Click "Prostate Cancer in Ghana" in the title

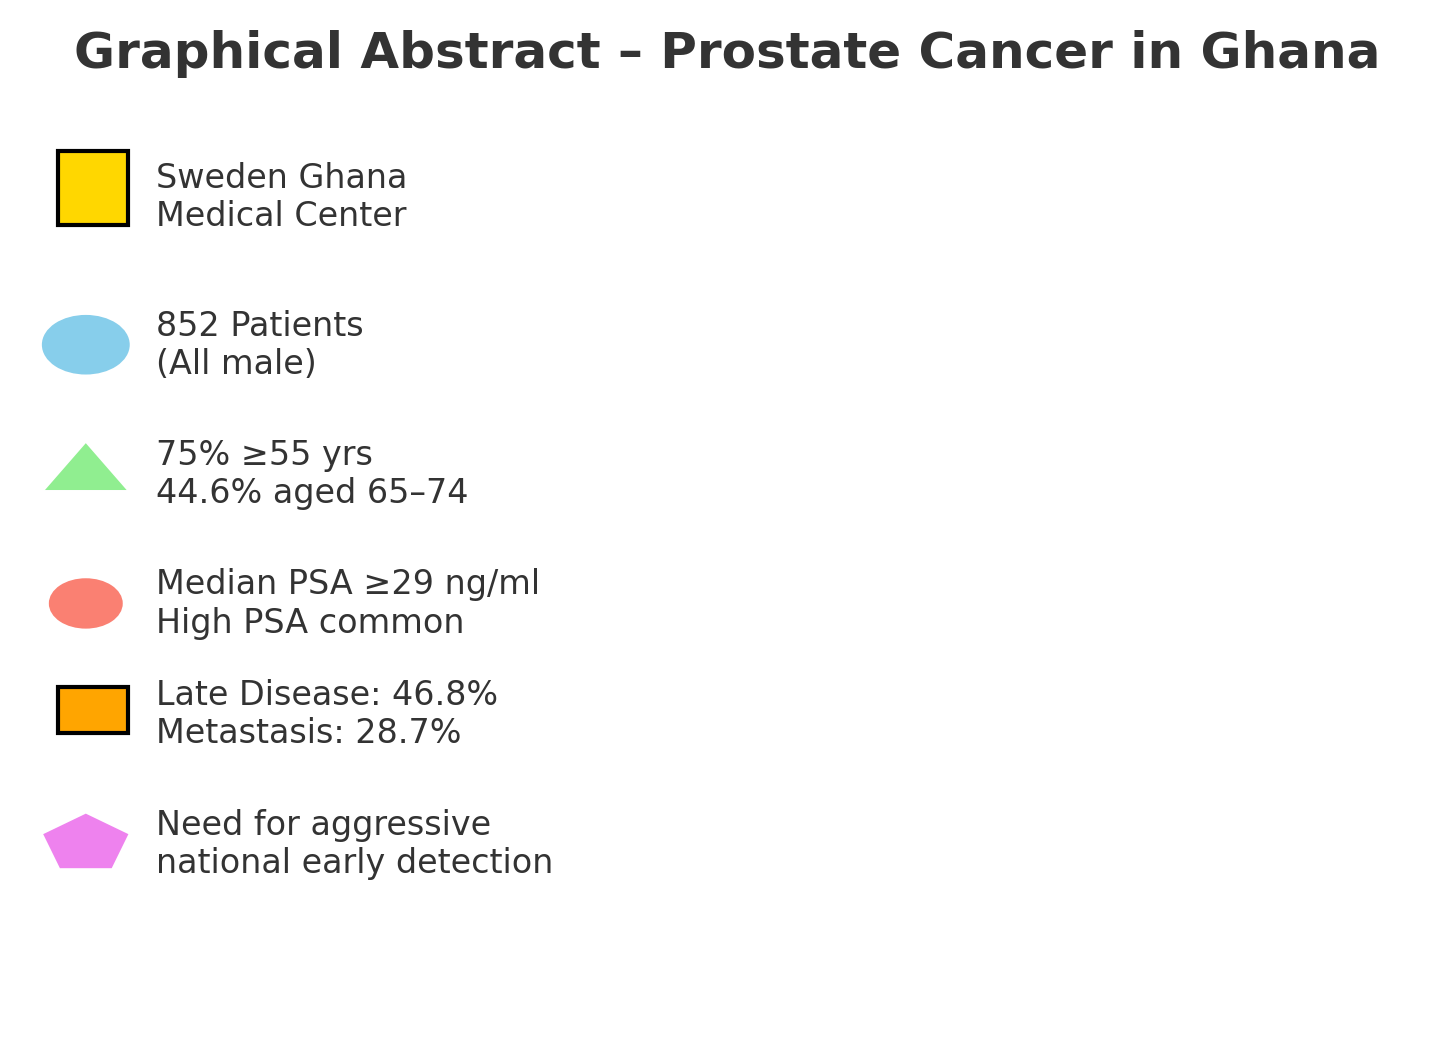coord(1019,53)
